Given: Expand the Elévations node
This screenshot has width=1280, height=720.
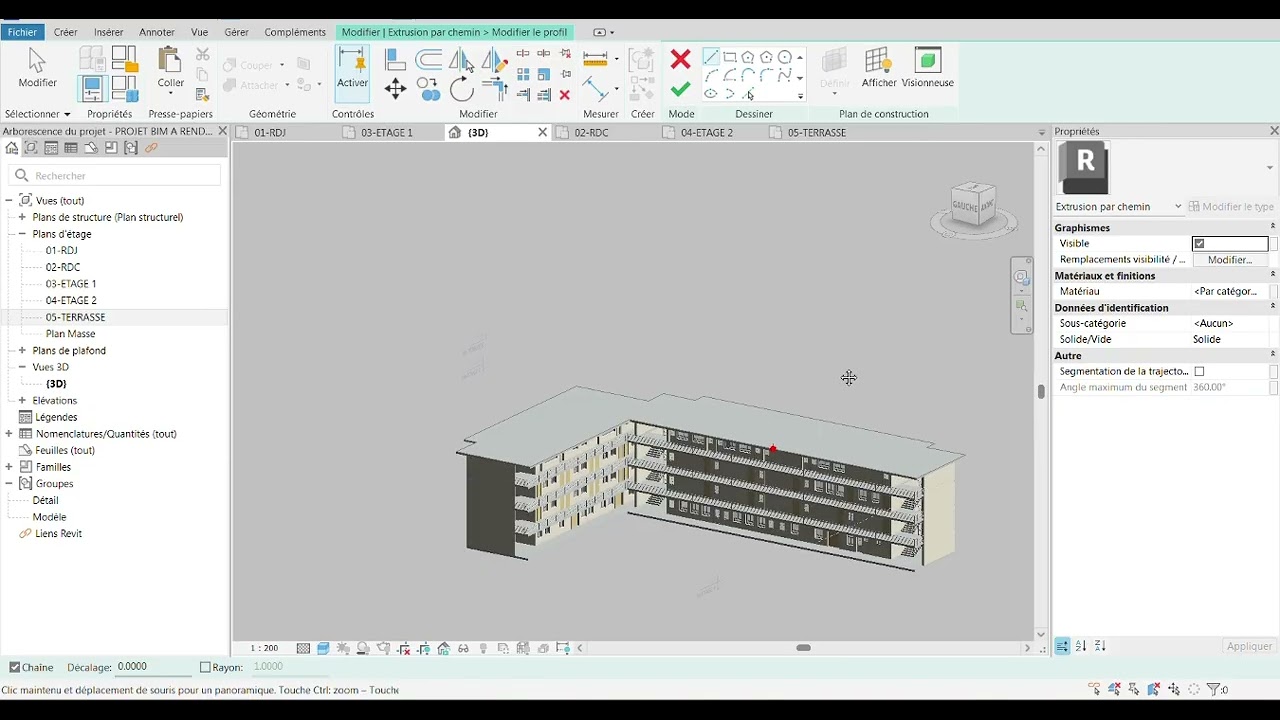Looking at the screenshot, I should pyautogui.click(x=22, y=401).
